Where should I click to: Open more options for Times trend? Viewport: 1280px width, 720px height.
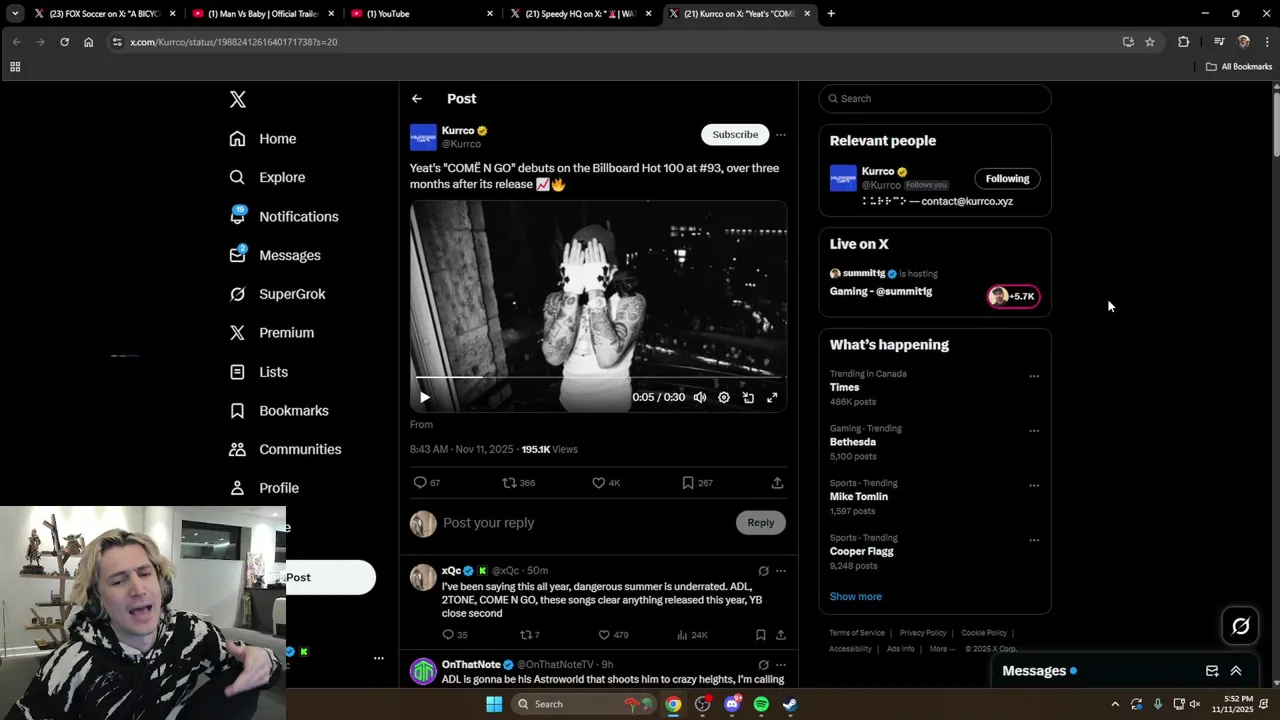tap(1034, 377)
